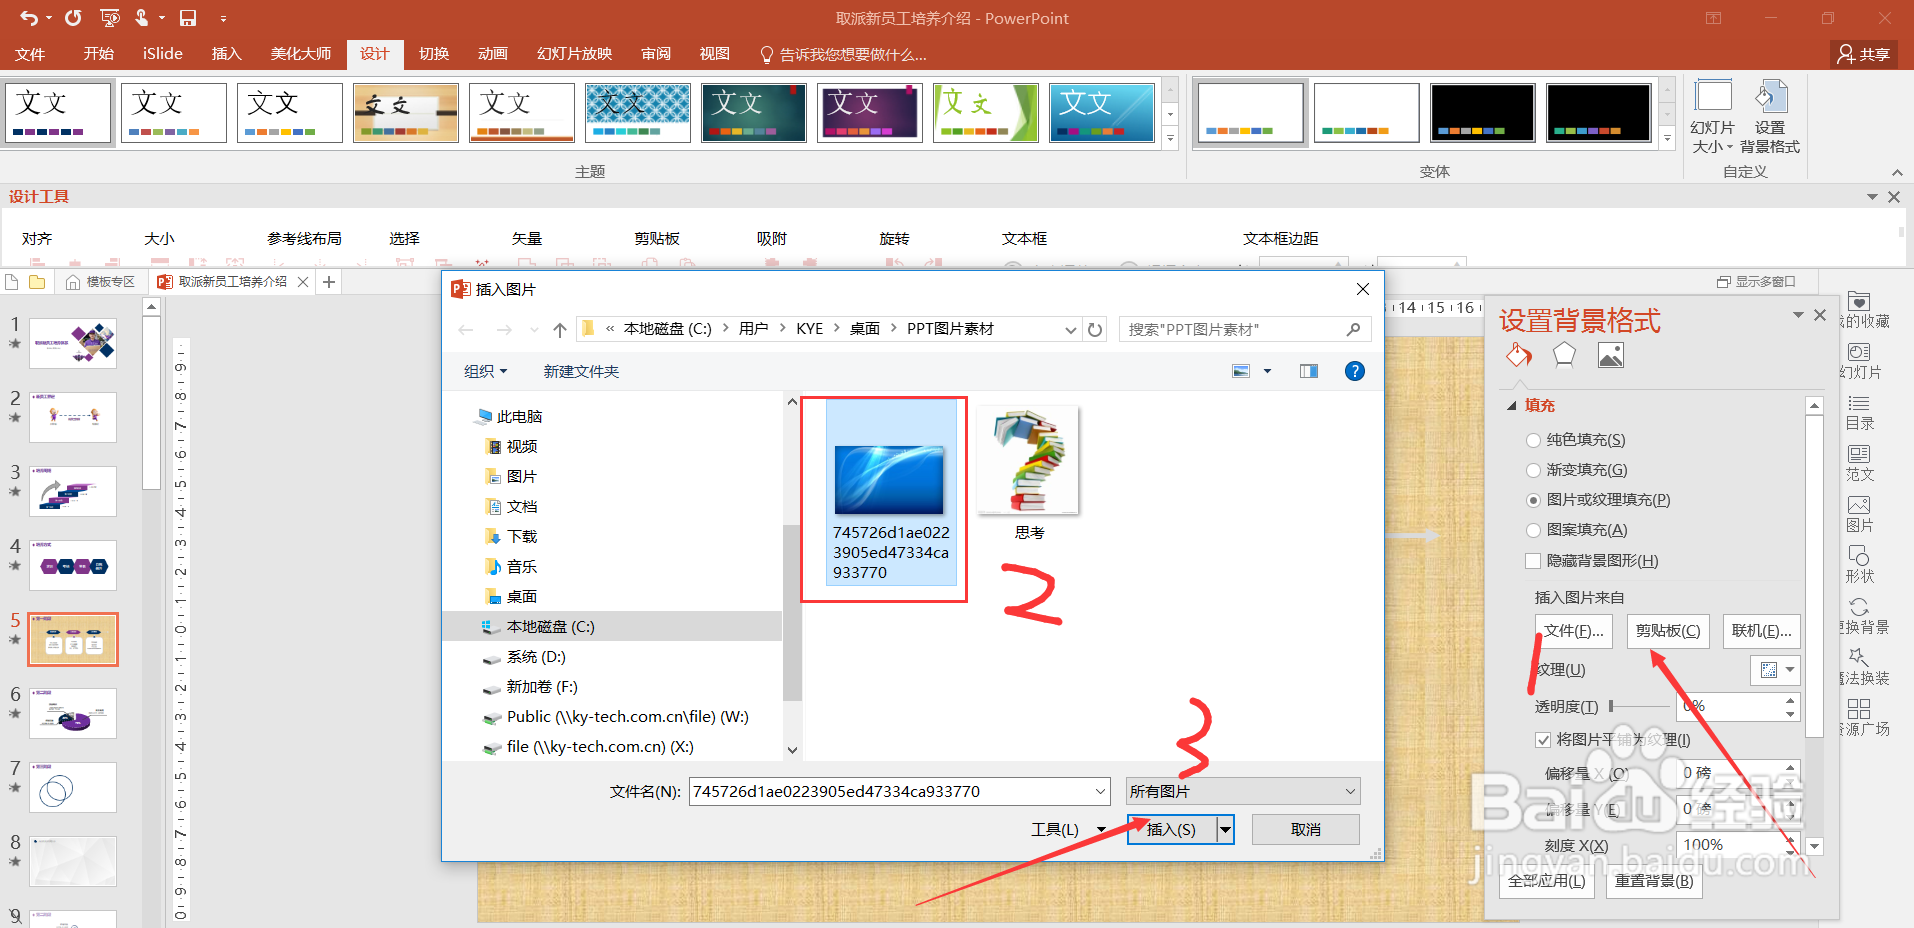Screen dimensions: 1914x928
Task: Select the 图案填充 radio option
Action: [x=1533, y=530]
